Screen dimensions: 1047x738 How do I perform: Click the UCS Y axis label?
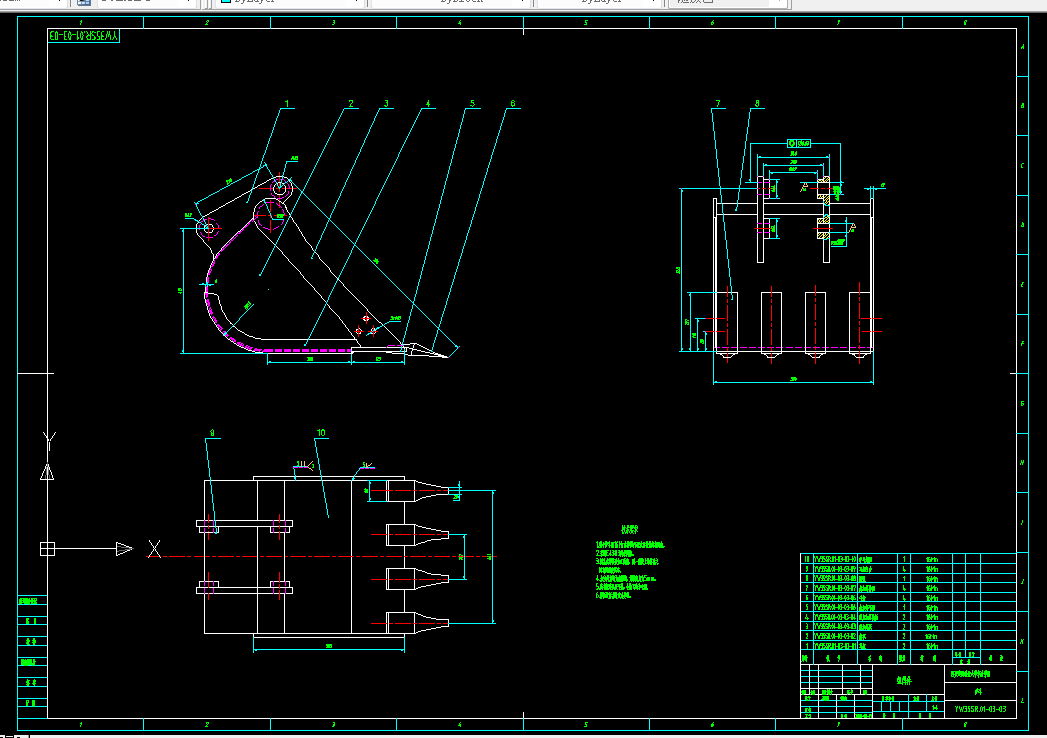pos(49,439)
